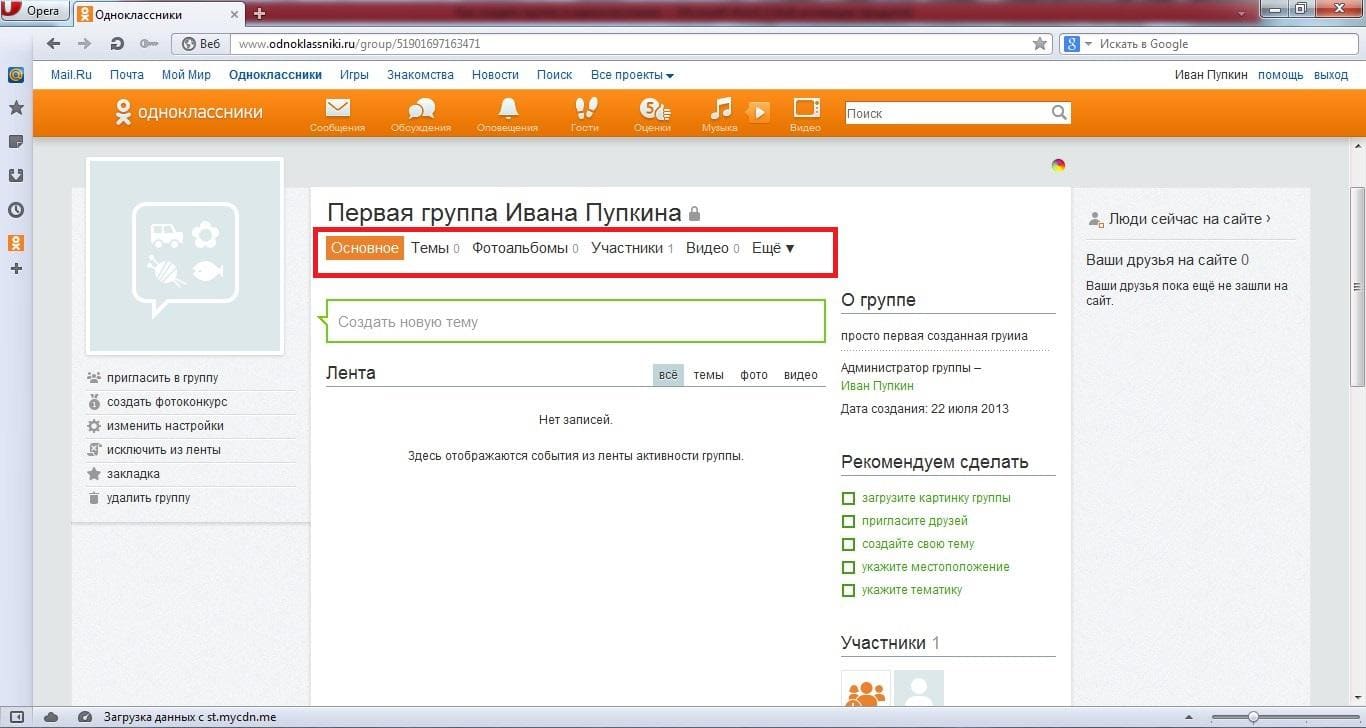Select 'Фотоальбомы' tab
This screenshot has width=1366, height=728.
520,248
